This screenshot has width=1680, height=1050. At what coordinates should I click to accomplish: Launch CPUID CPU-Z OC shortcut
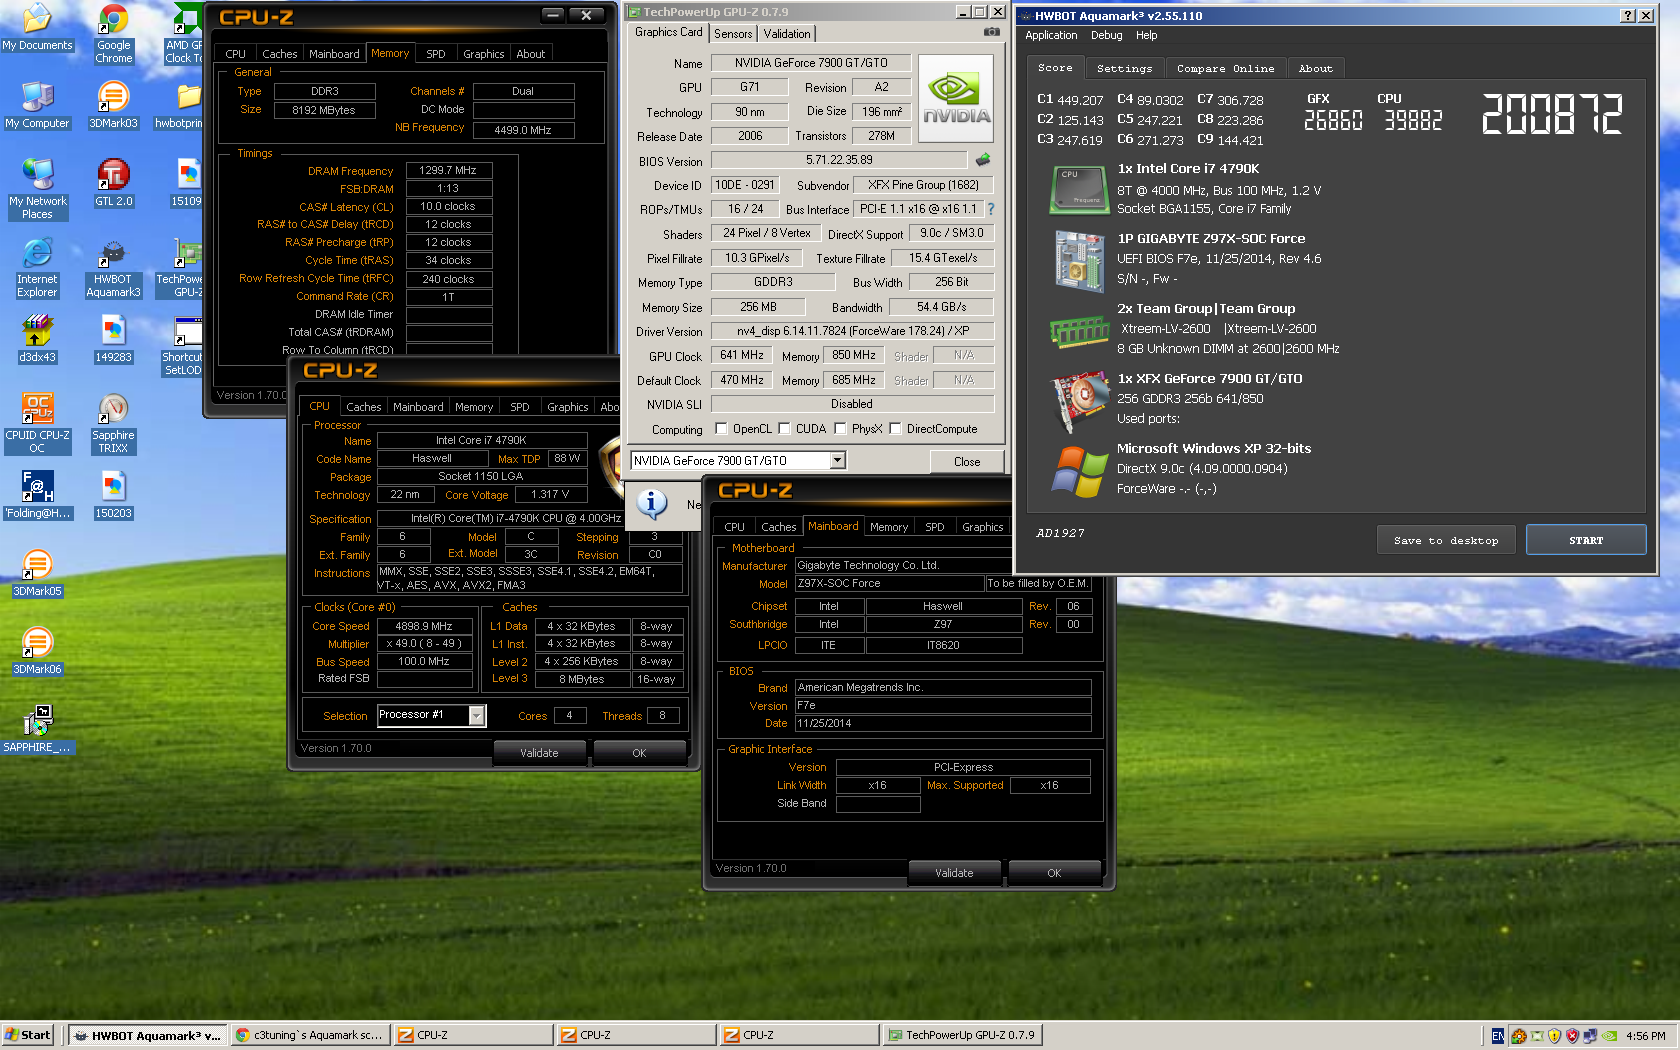(37, 423)
